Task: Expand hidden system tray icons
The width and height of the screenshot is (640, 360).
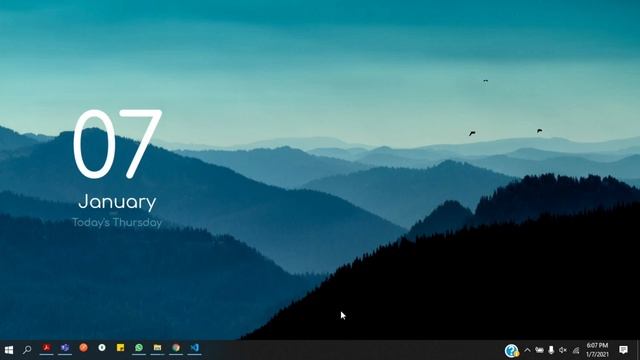Action: [527, 350]
